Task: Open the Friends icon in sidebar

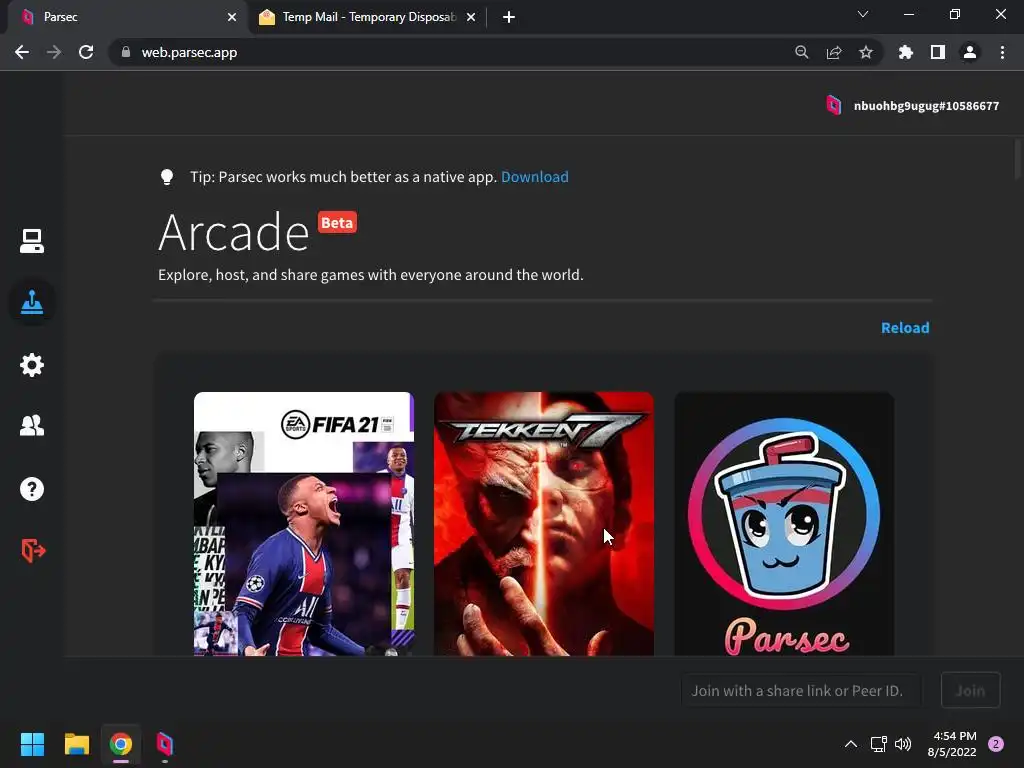Action: click(x=31, y=426)
